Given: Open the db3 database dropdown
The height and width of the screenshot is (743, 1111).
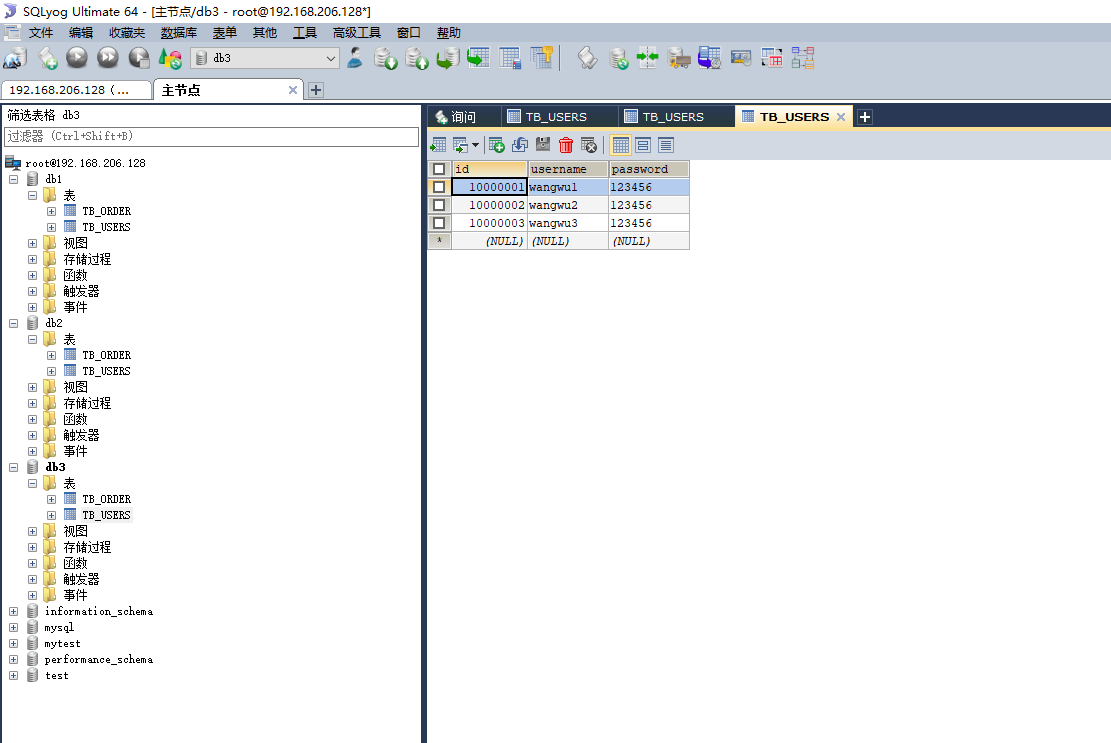Looking at the screenshot, I should (265, 58).
